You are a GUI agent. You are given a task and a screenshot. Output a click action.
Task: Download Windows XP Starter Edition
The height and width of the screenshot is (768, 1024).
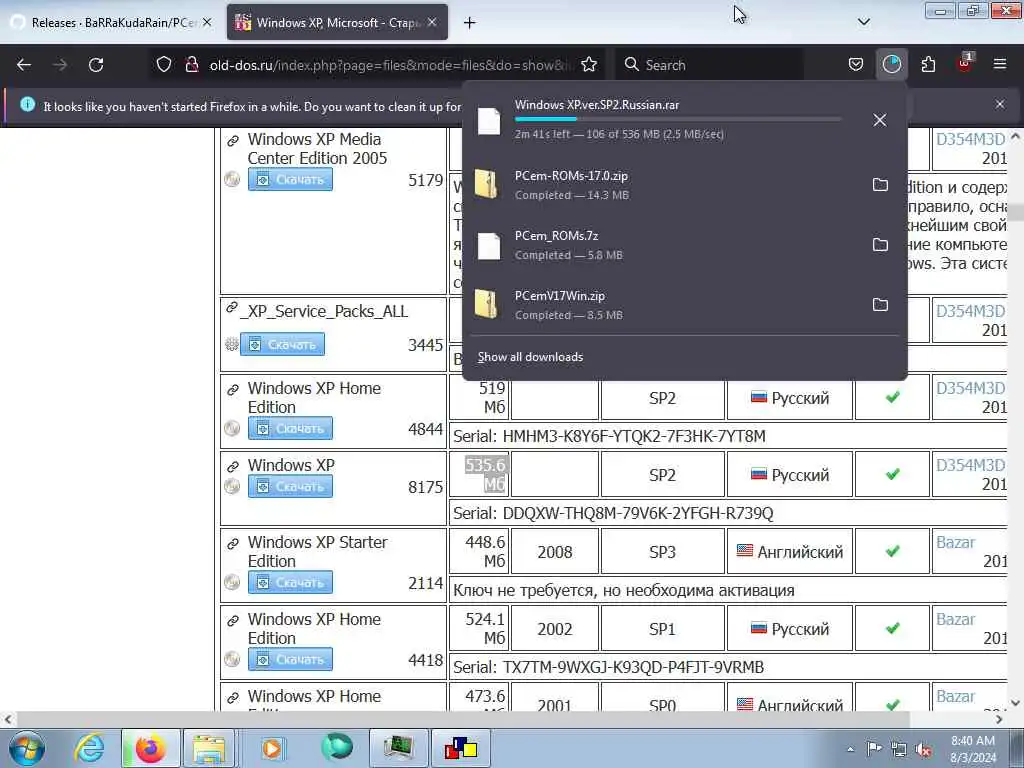[x=290, y=583]
